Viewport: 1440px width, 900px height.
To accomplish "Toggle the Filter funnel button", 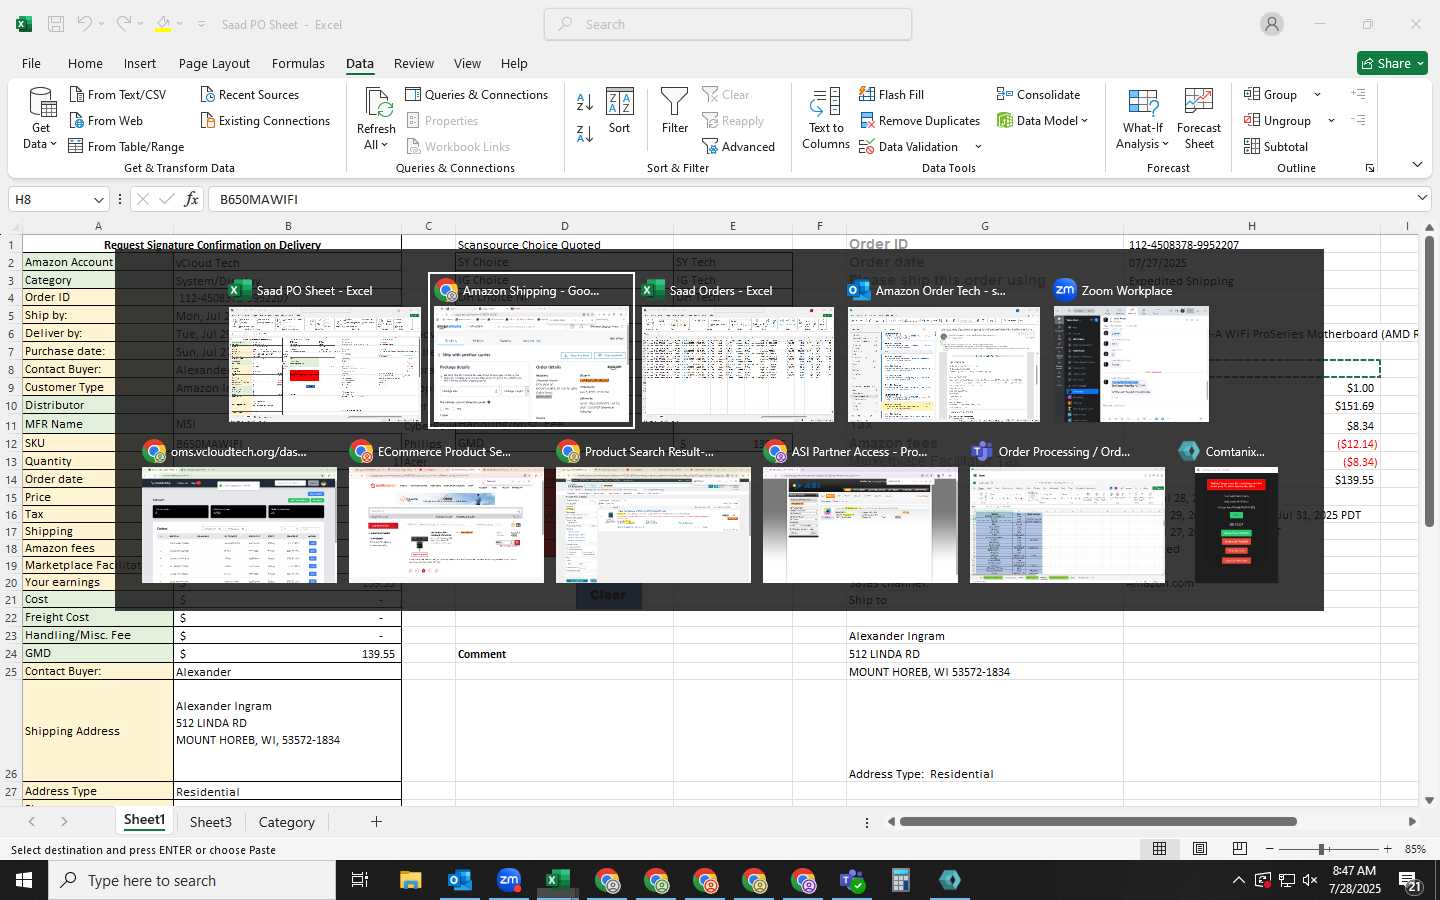I will point(675,111).
